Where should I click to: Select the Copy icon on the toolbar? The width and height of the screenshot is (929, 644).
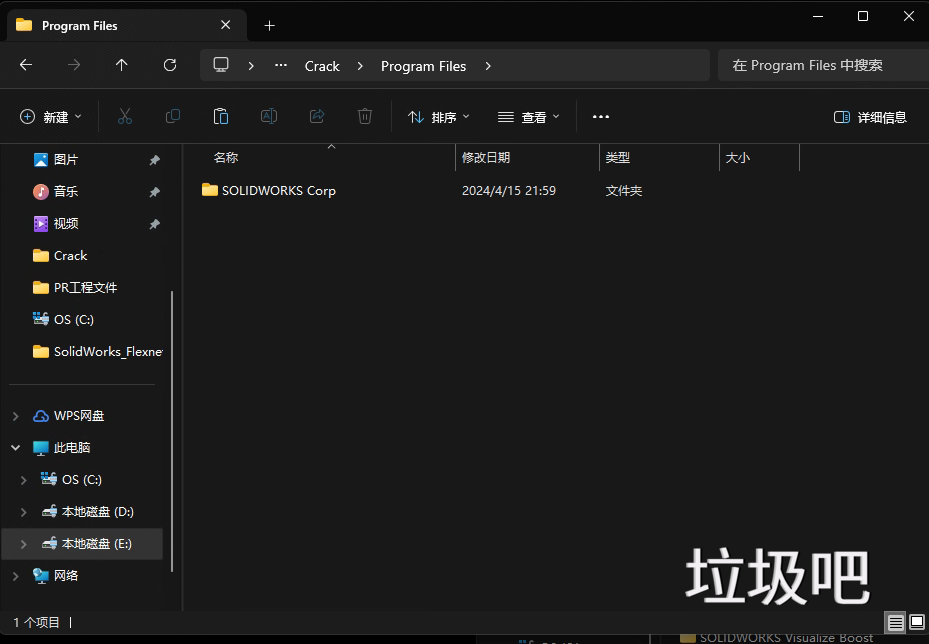pos(172,116)
